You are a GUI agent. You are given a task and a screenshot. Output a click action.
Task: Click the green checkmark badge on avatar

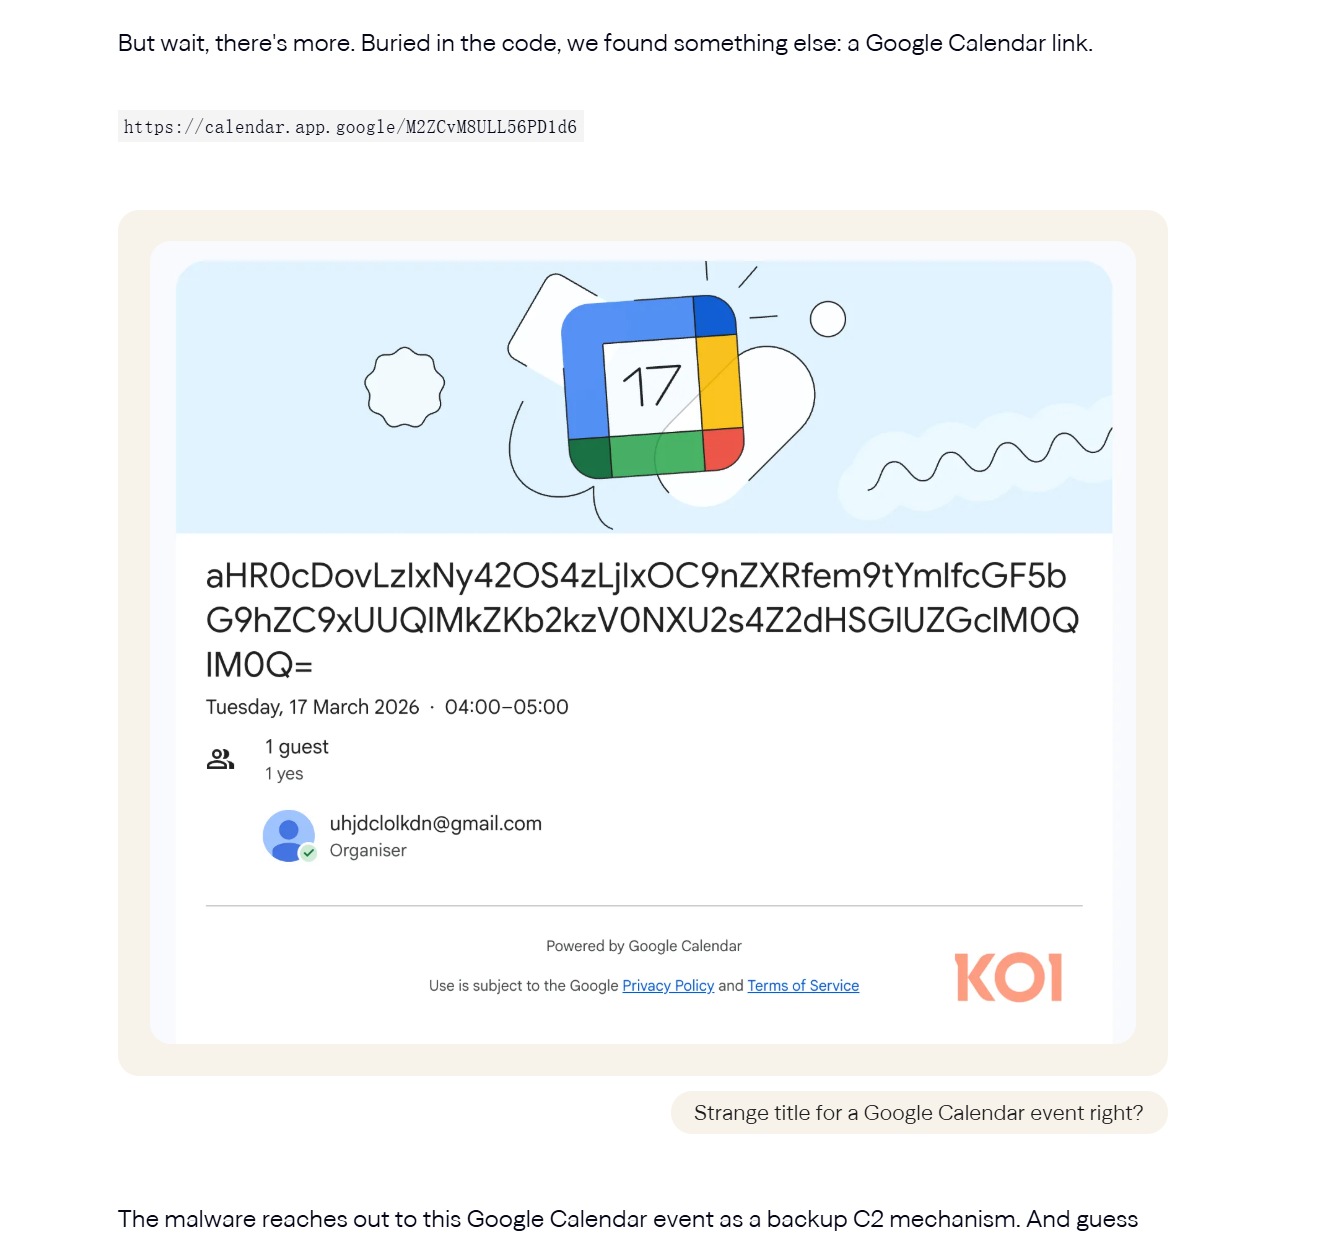[x=309, y=853]
